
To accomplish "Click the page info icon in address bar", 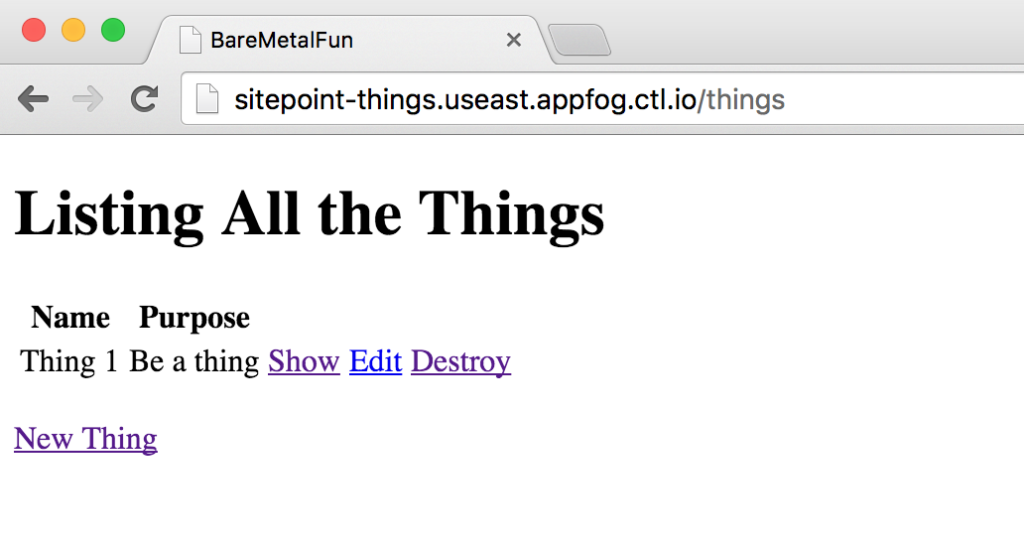I will click(x=207, y=100).
